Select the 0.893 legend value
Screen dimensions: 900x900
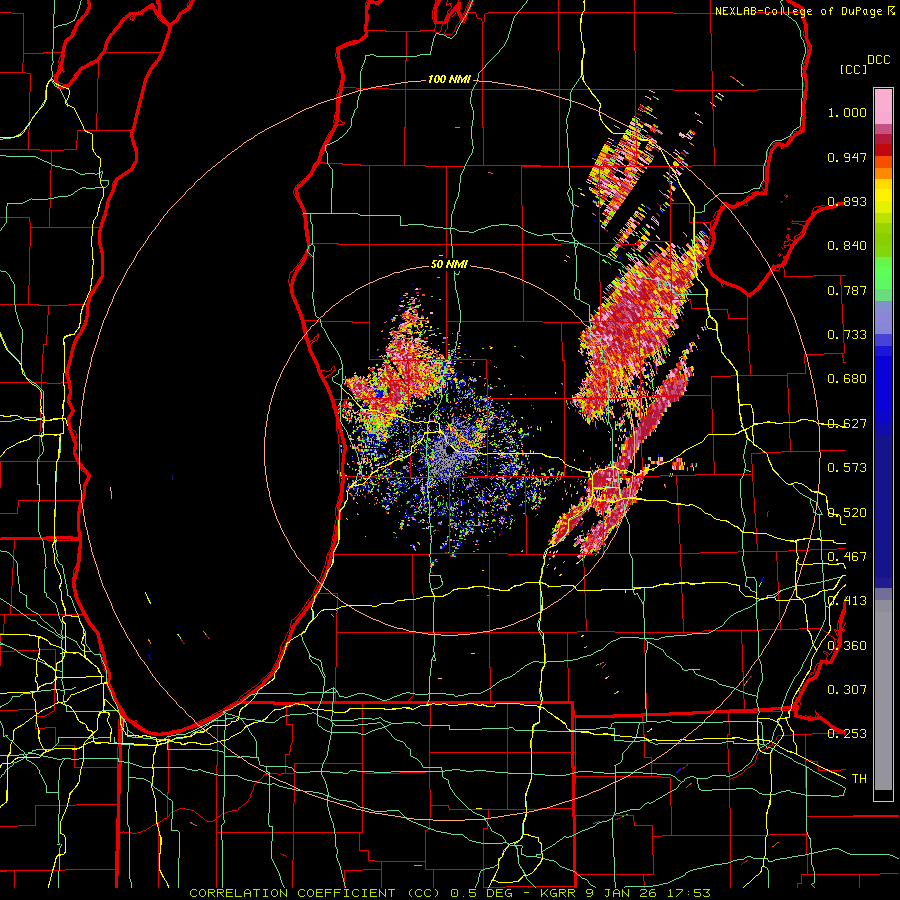tap(847, 201)
